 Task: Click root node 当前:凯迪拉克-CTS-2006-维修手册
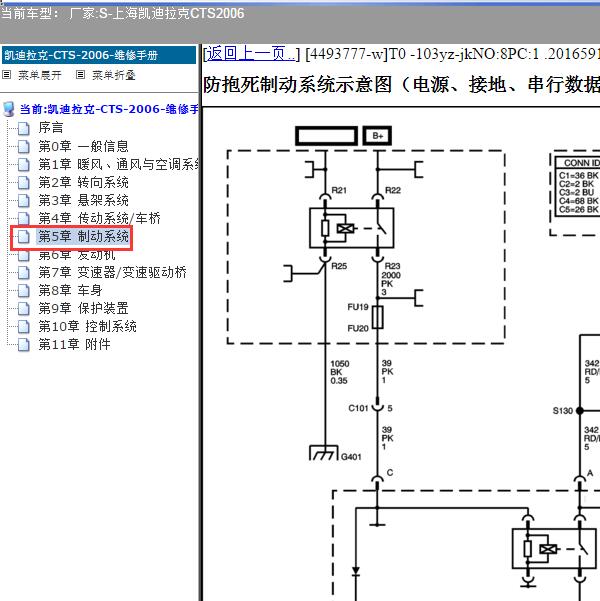[109, 109]
